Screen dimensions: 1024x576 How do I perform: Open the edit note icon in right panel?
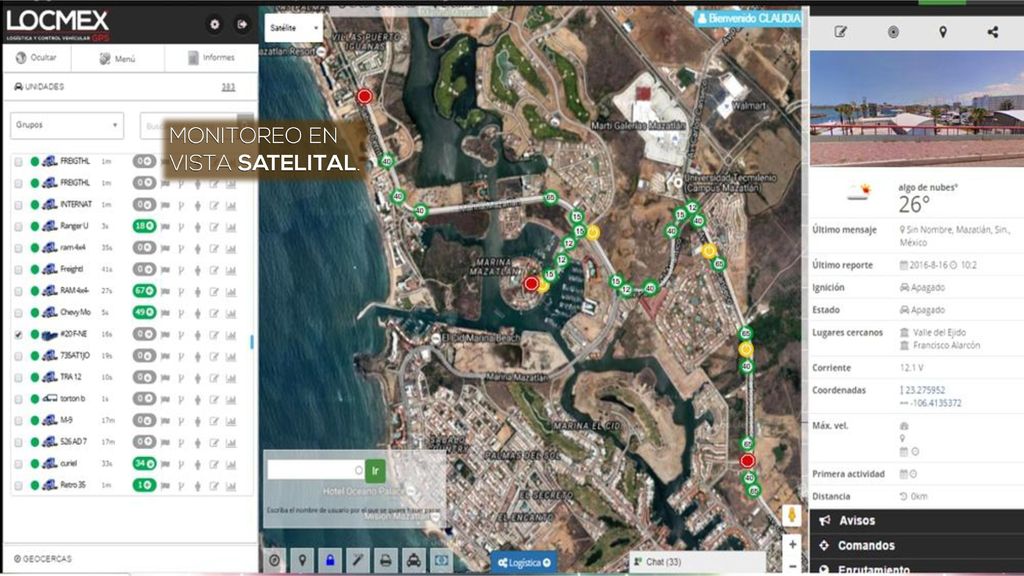840,31
